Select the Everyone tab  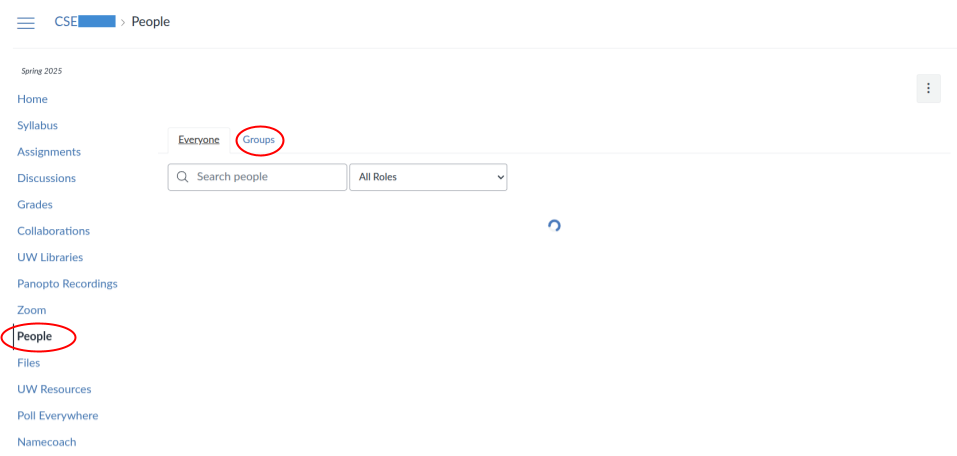click(198, 140)
